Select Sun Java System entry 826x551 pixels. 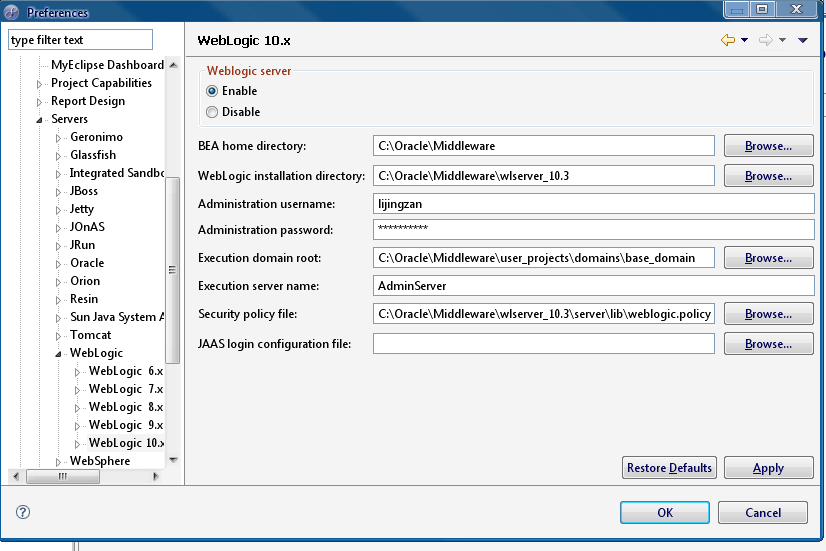117,317
